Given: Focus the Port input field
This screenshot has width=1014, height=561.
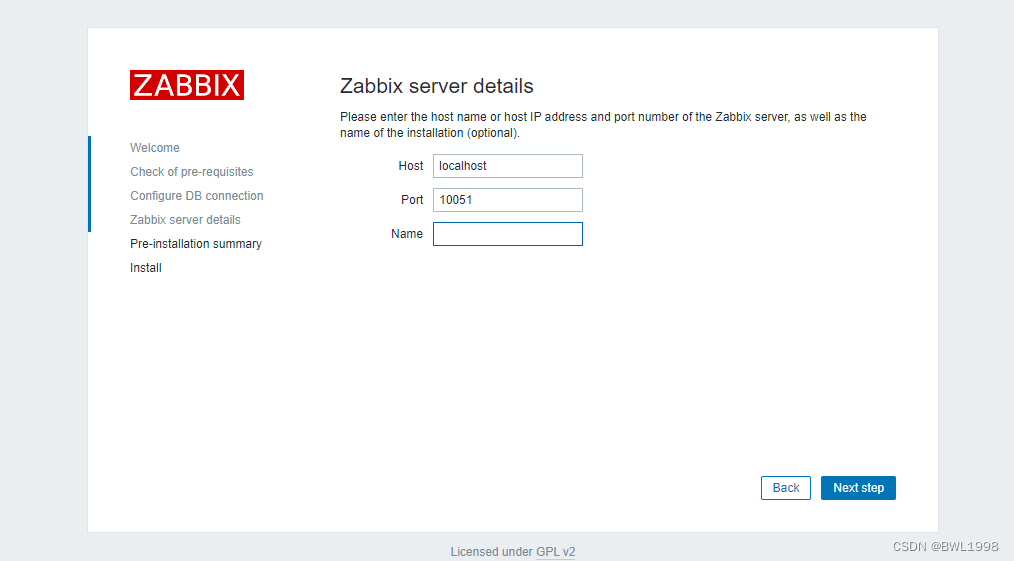Looking at the screenshot, I should (x=508, y=200).
